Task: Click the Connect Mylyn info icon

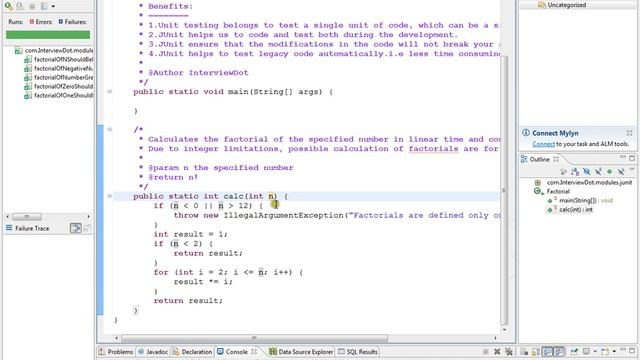Action: [526, 133]
